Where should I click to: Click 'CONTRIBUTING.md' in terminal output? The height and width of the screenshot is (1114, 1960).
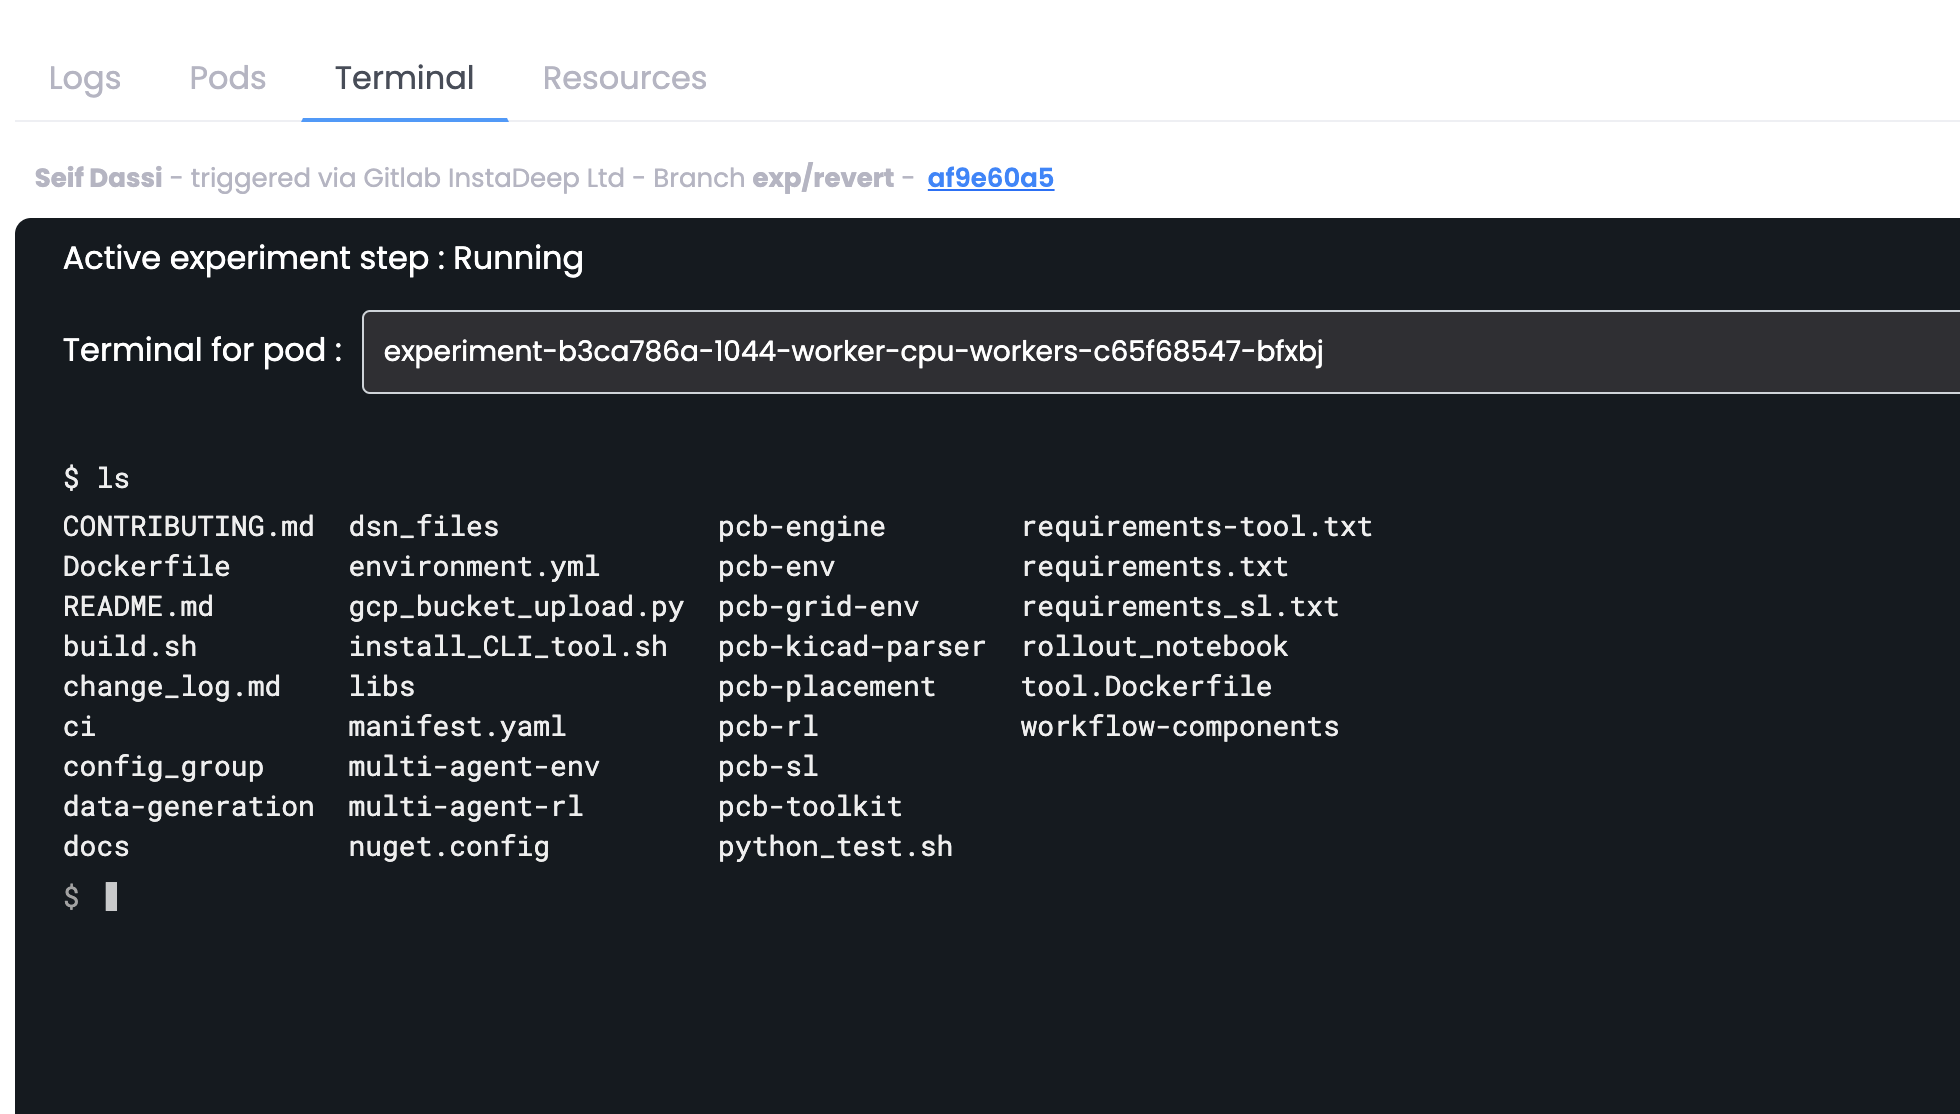189,526
